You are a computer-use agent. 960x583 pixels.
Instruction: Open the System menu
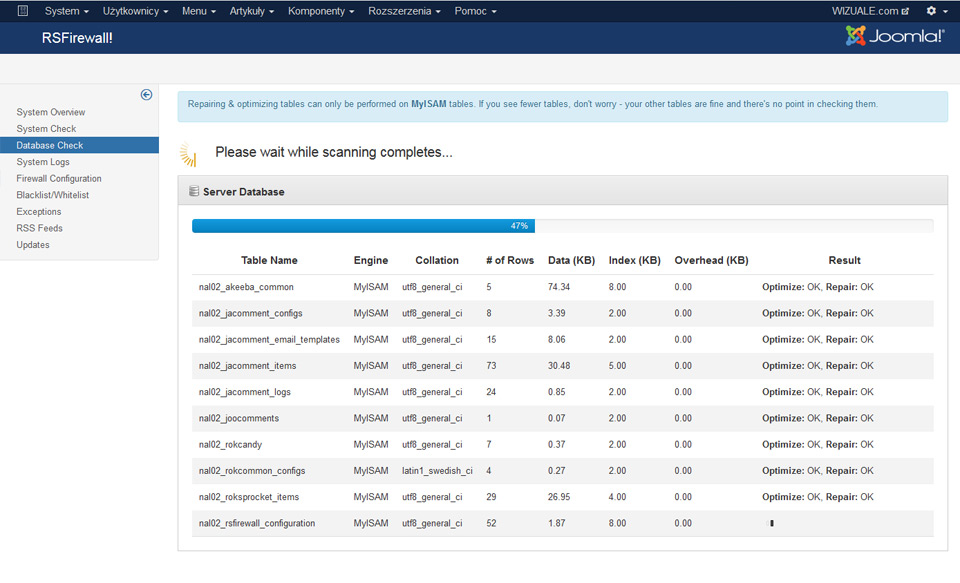[66, 11]
